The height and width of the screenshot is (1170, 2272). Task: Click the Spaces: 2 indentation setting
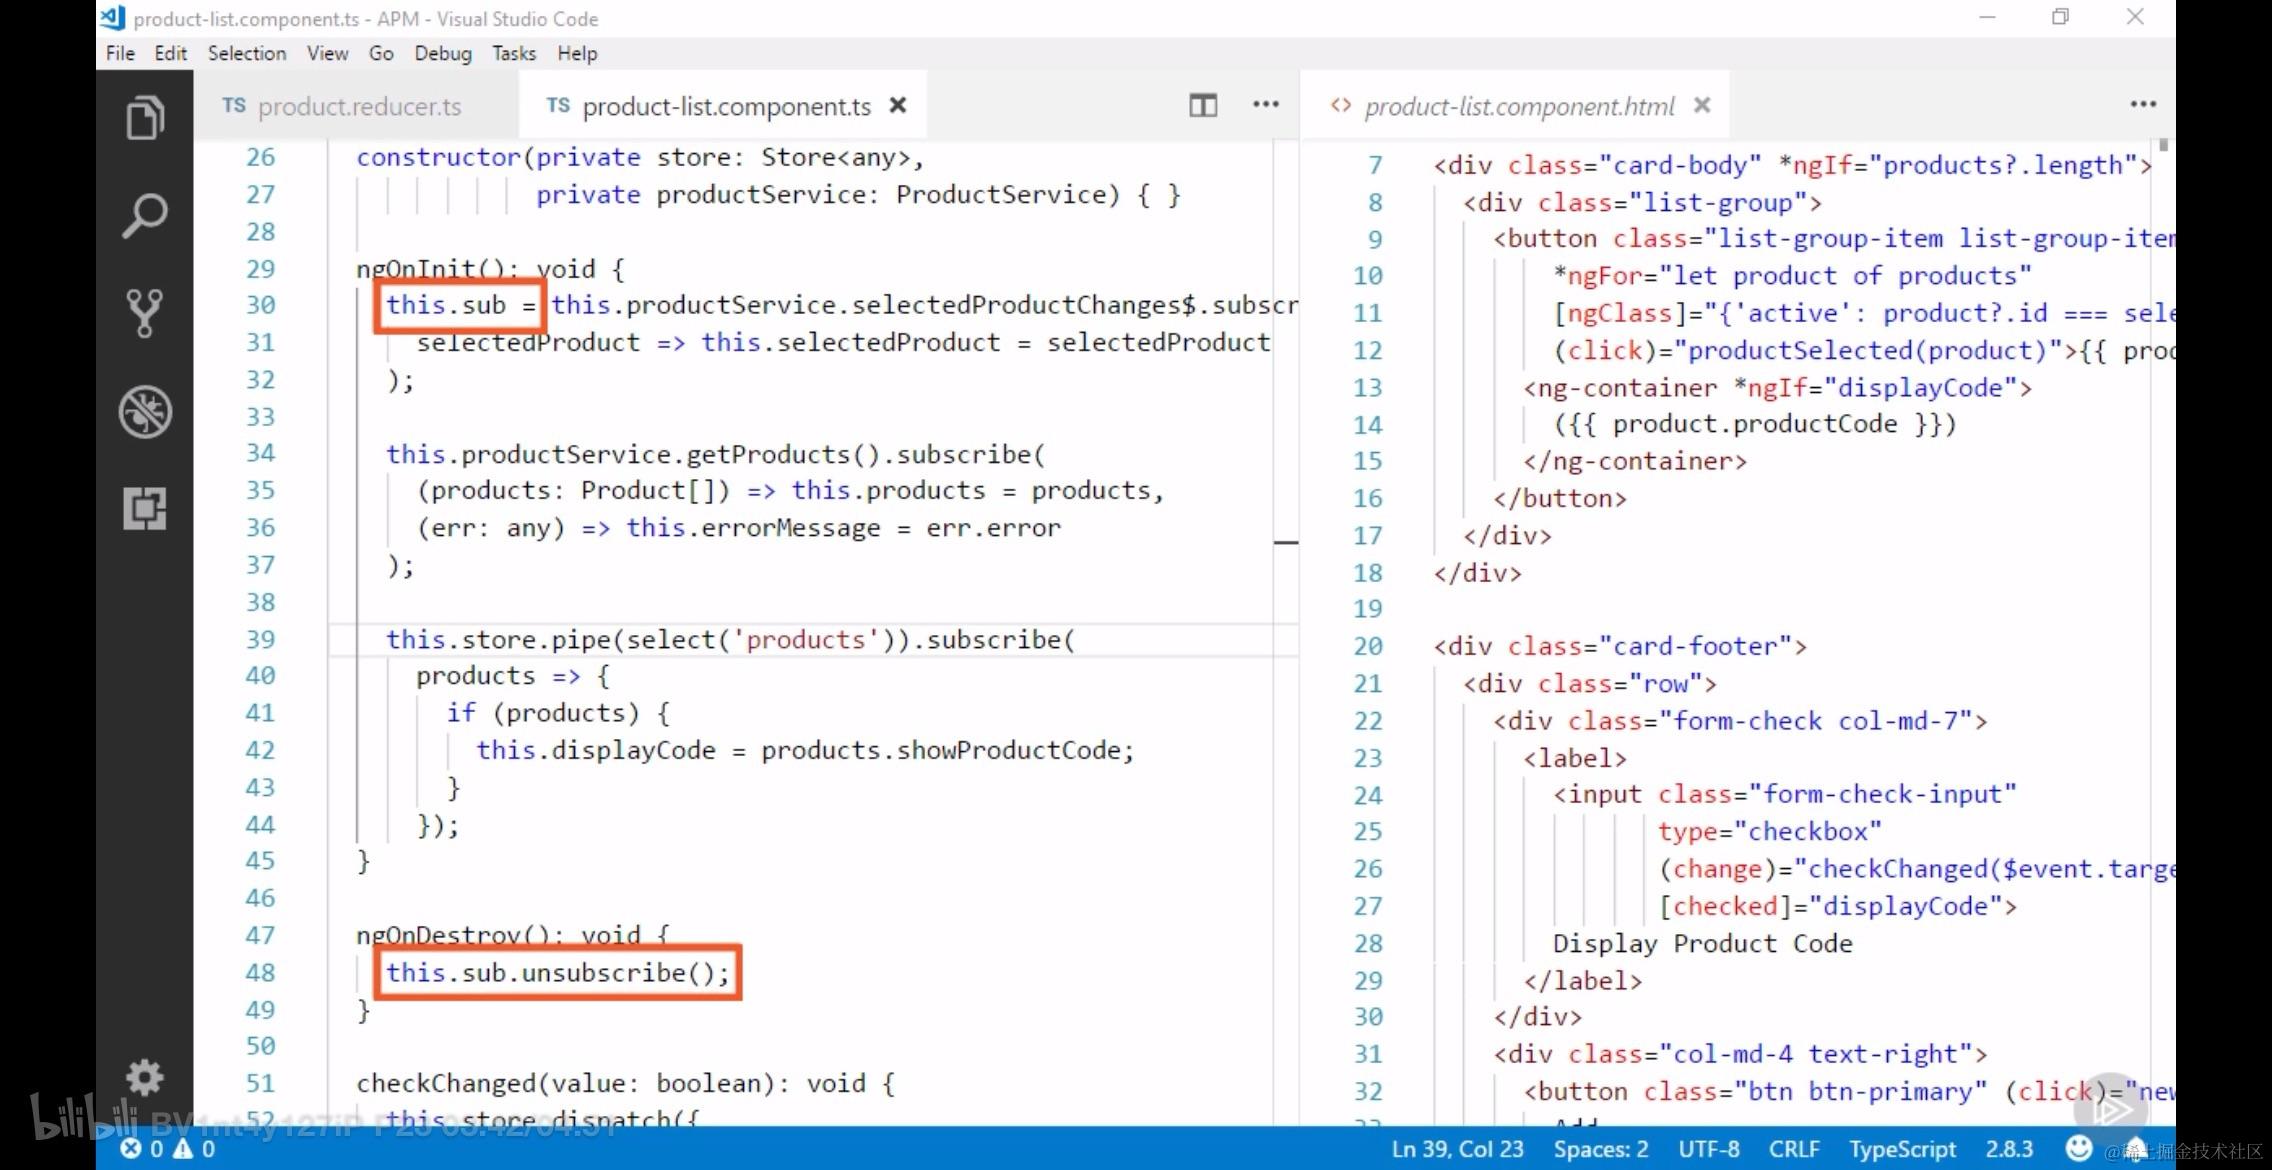[1600, 1149]
